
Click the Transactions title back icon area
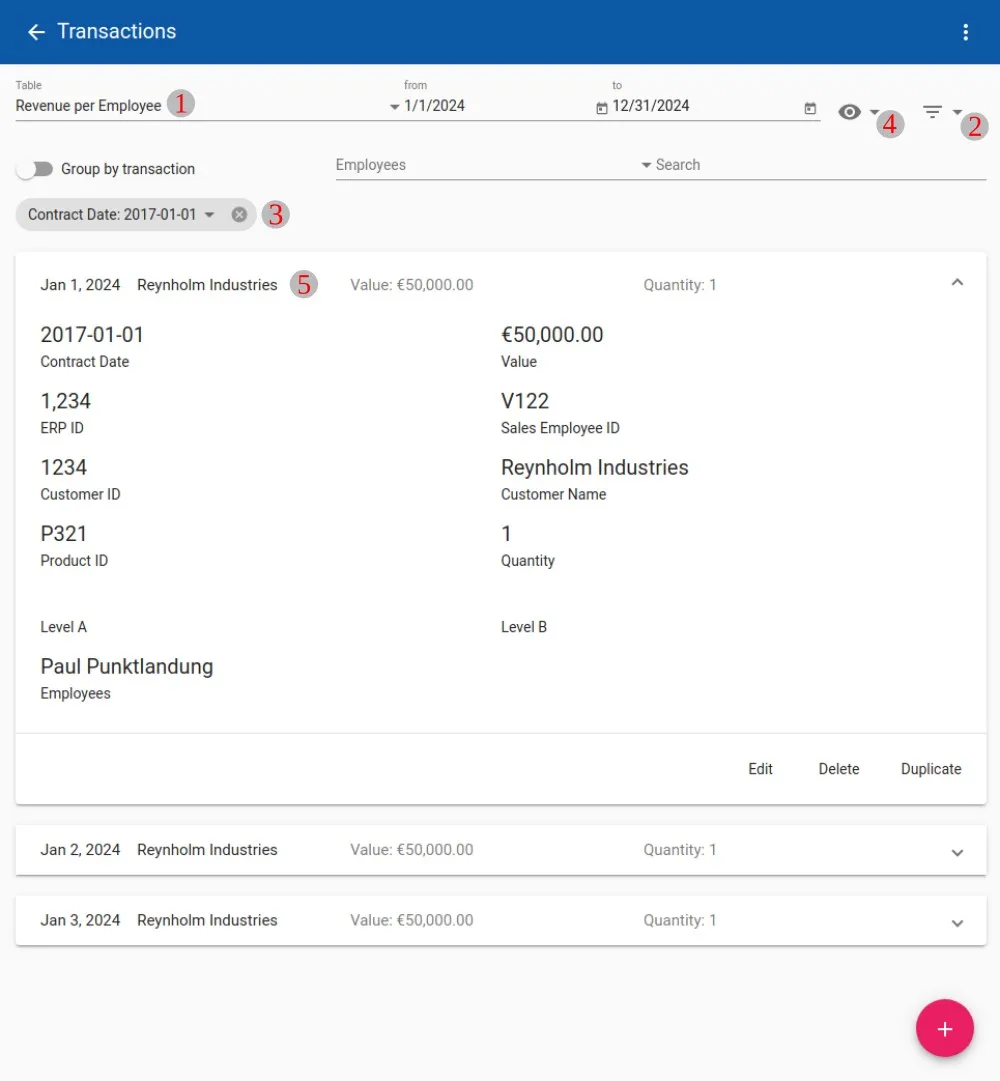tap(36, 31)
